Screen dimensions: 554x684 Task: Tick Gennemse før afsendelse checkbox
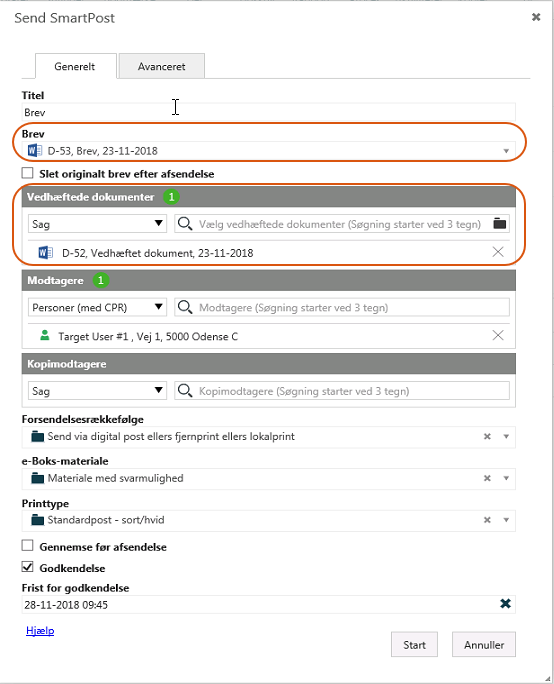[27, 546]
